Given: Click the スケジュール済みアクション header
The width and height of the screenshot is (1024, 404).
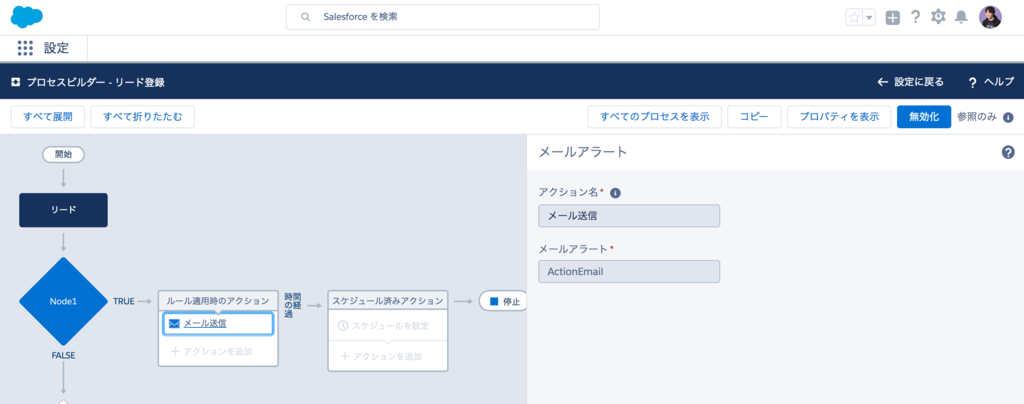Looking at the screenshot, I should [388, 301].
